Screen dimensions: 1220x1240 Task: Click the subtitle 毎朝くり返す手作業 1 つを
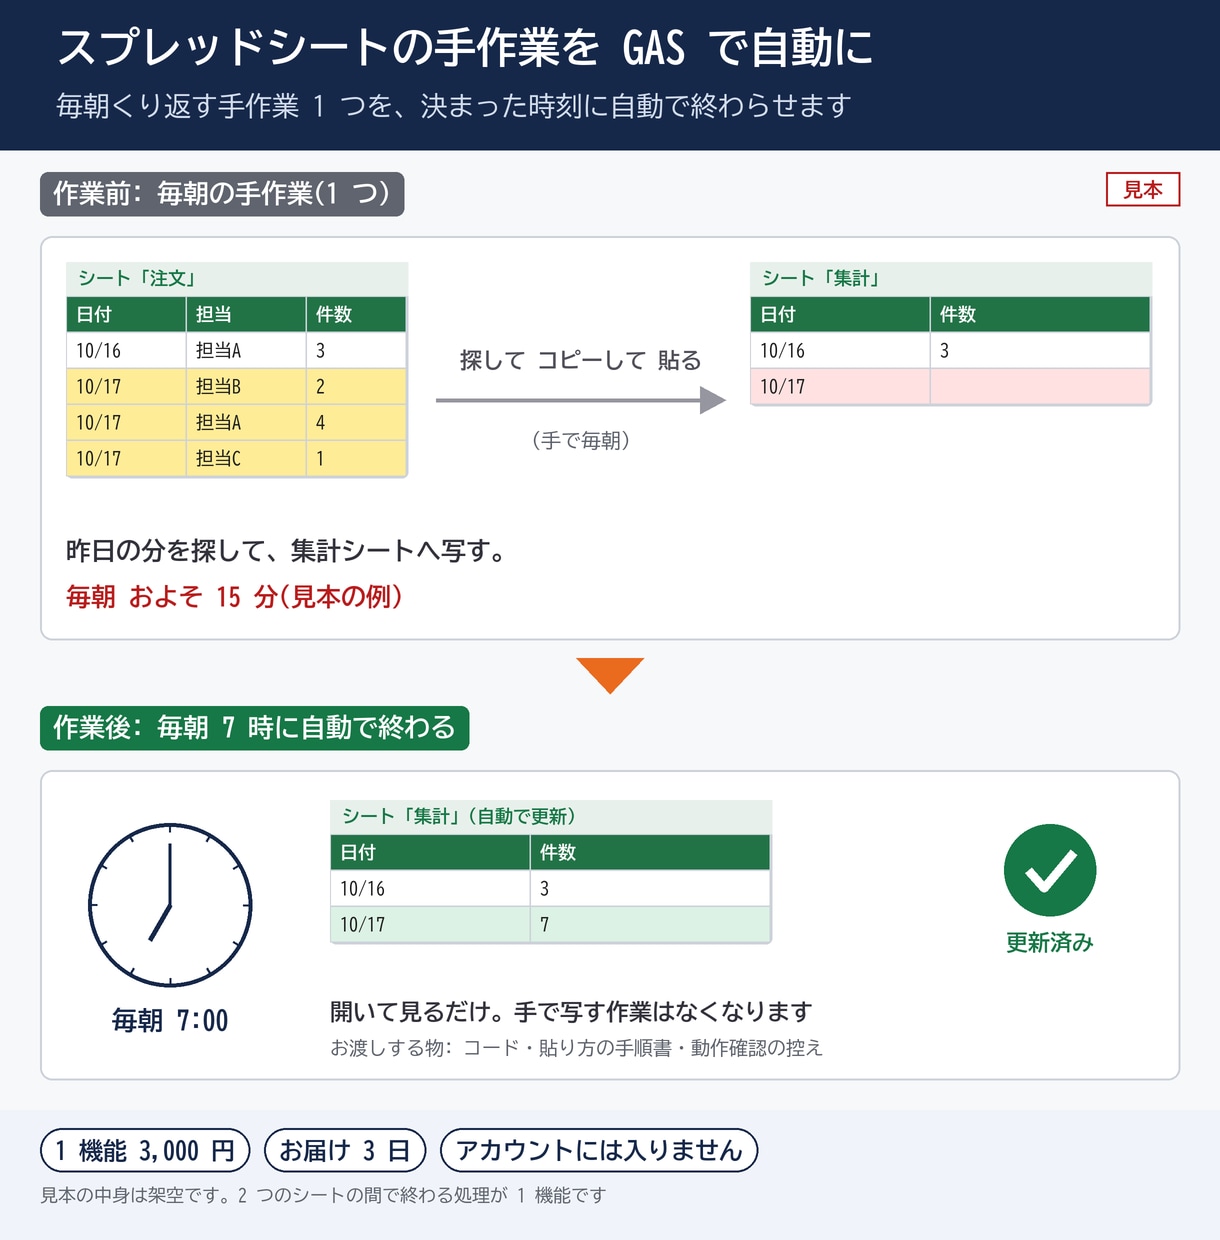point(454,105)
